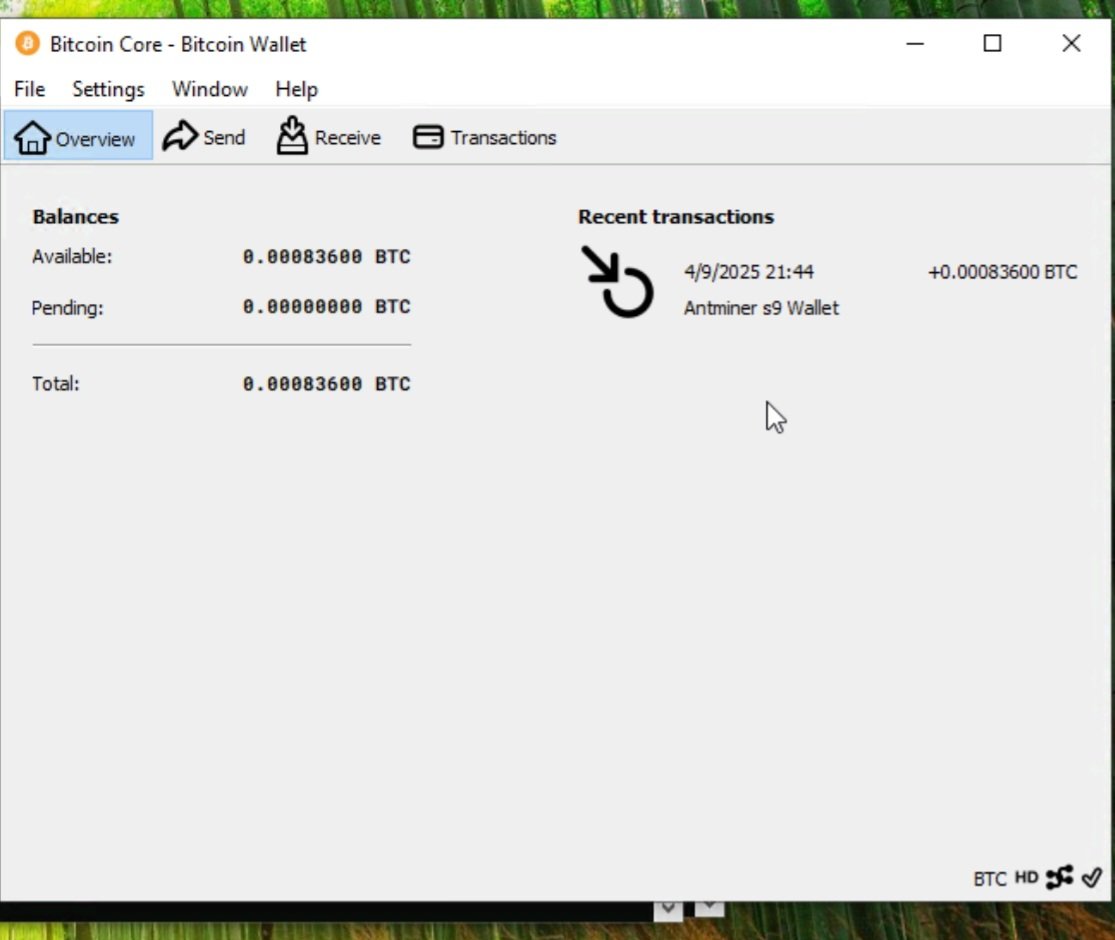Click the synchronization checkmark icon
The width and height of the screenshot is (1115, 940).
pos(1092,878)
